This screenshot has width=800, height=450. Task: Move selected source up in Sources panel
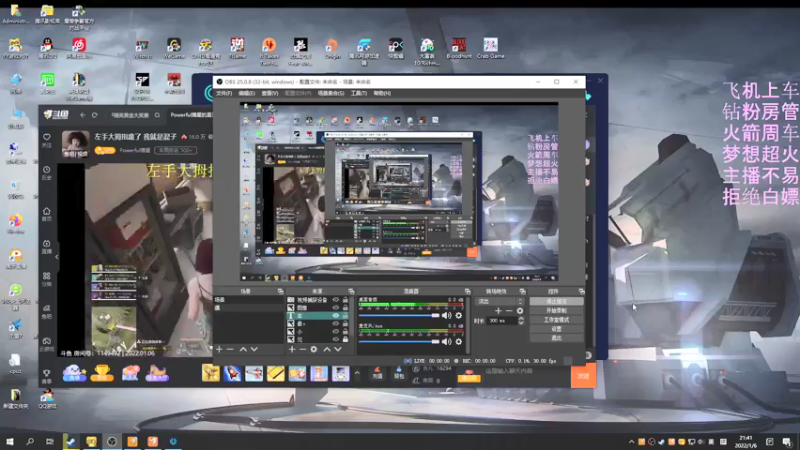coord(327,349)
